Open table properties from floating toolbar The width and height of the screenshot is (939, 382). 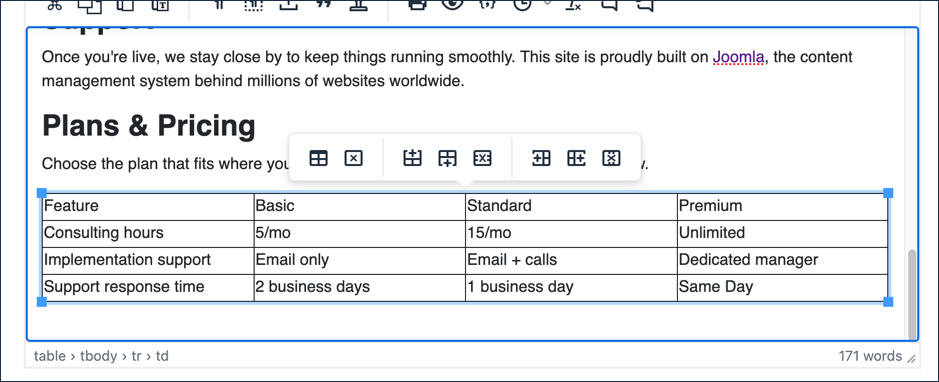(x=319, y=158)
